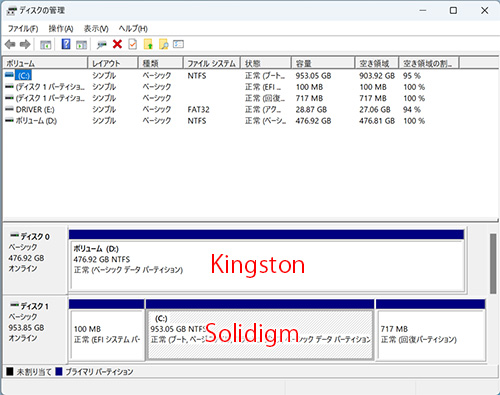
Task: Click the yellow folder with green arrow icon
Action: click(x=148, y=44)
